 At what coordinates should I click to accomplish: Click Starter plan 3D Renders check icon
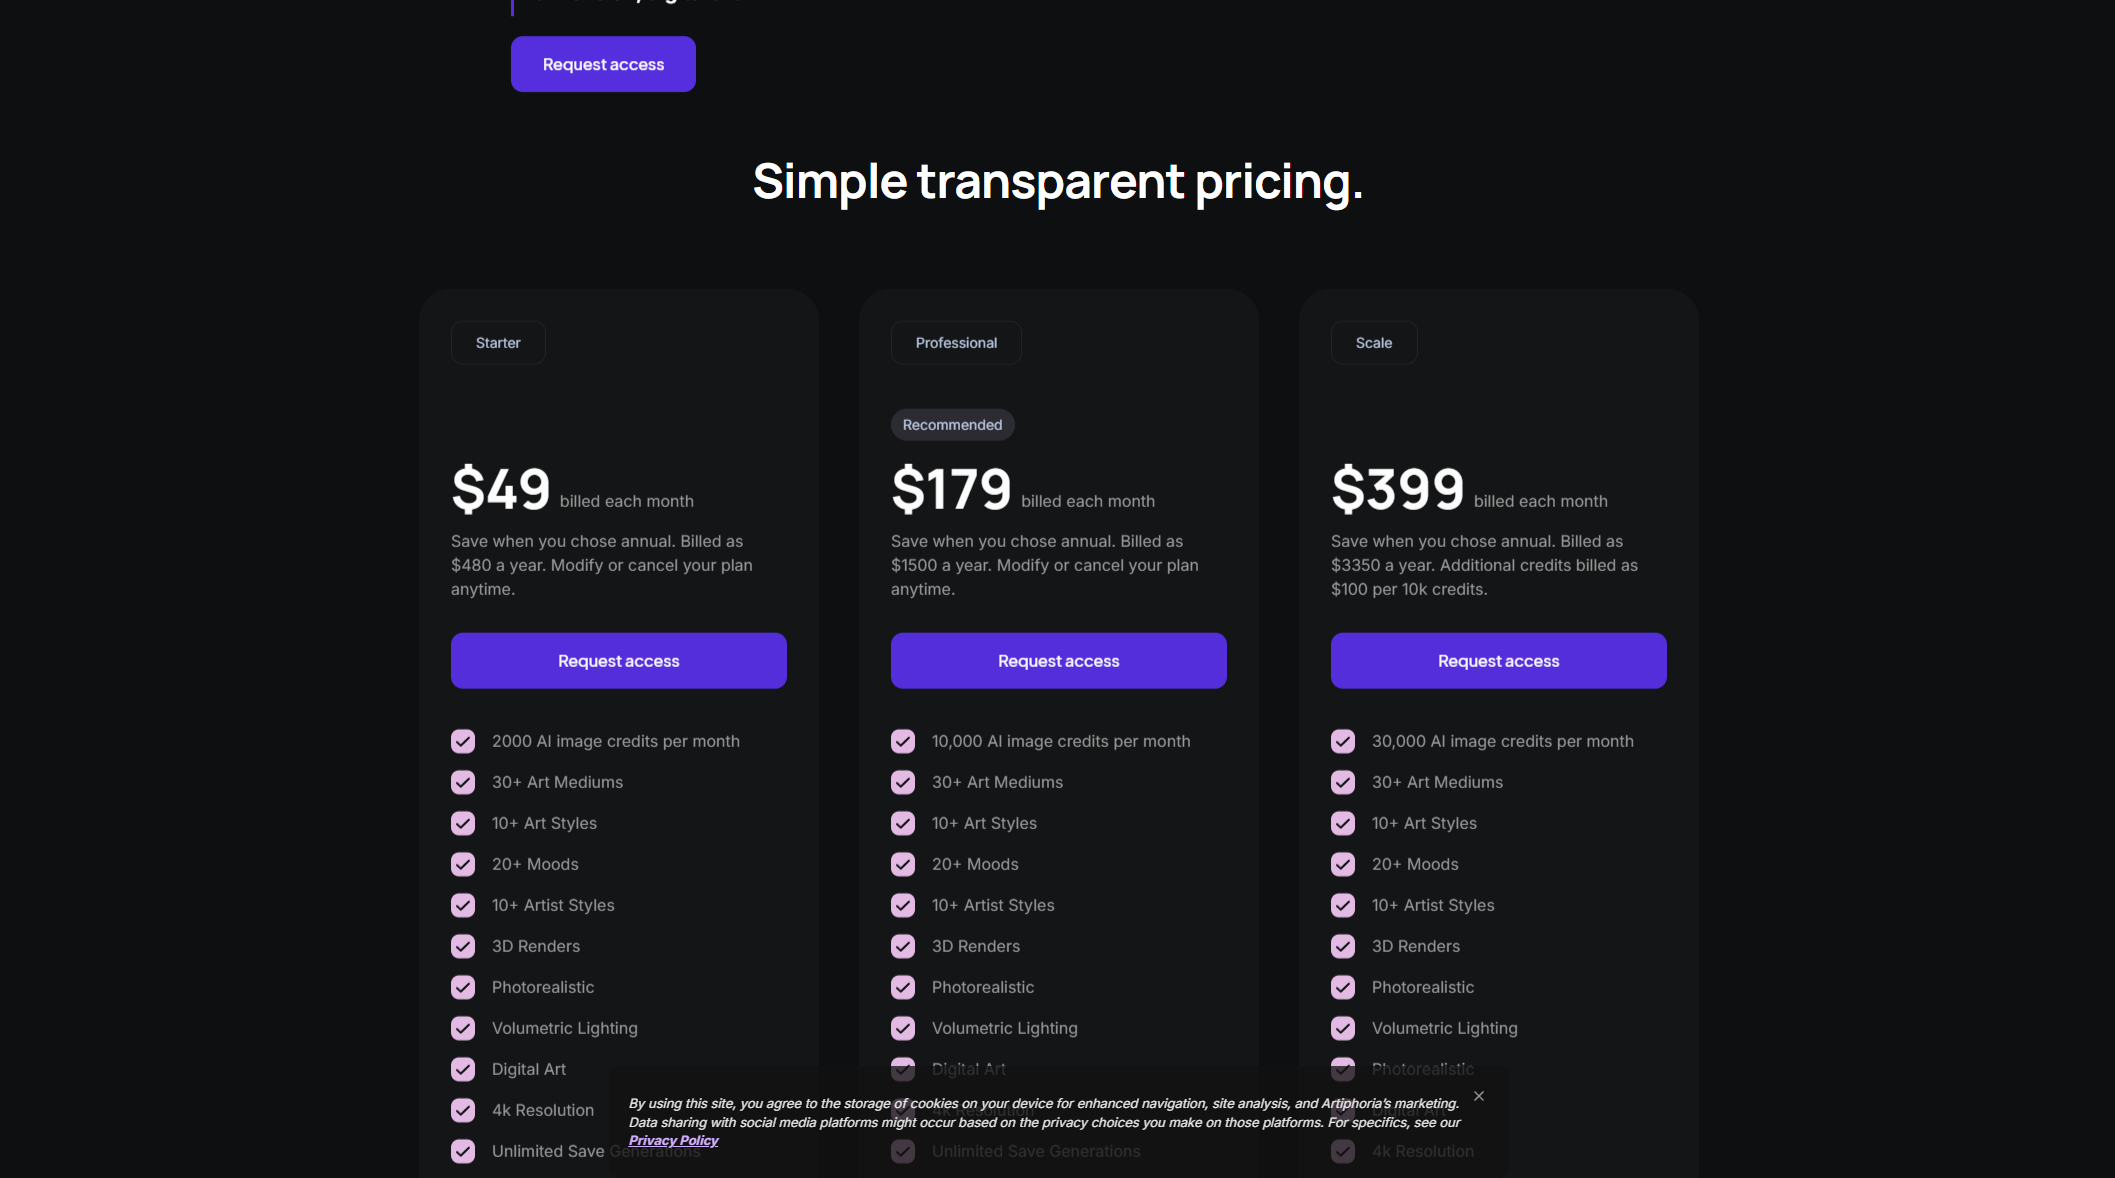point(463,947)
